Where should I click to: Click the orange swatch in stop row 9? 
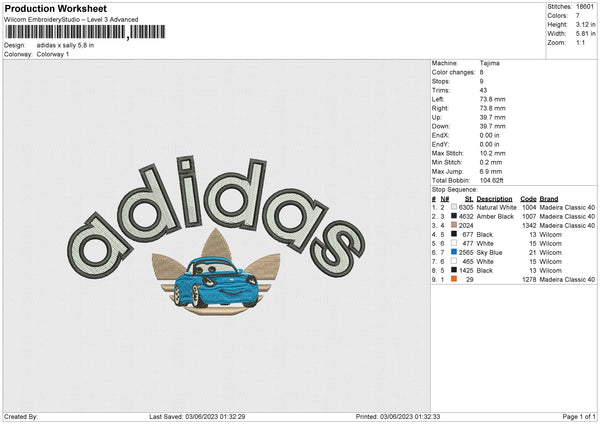(454, 279)
